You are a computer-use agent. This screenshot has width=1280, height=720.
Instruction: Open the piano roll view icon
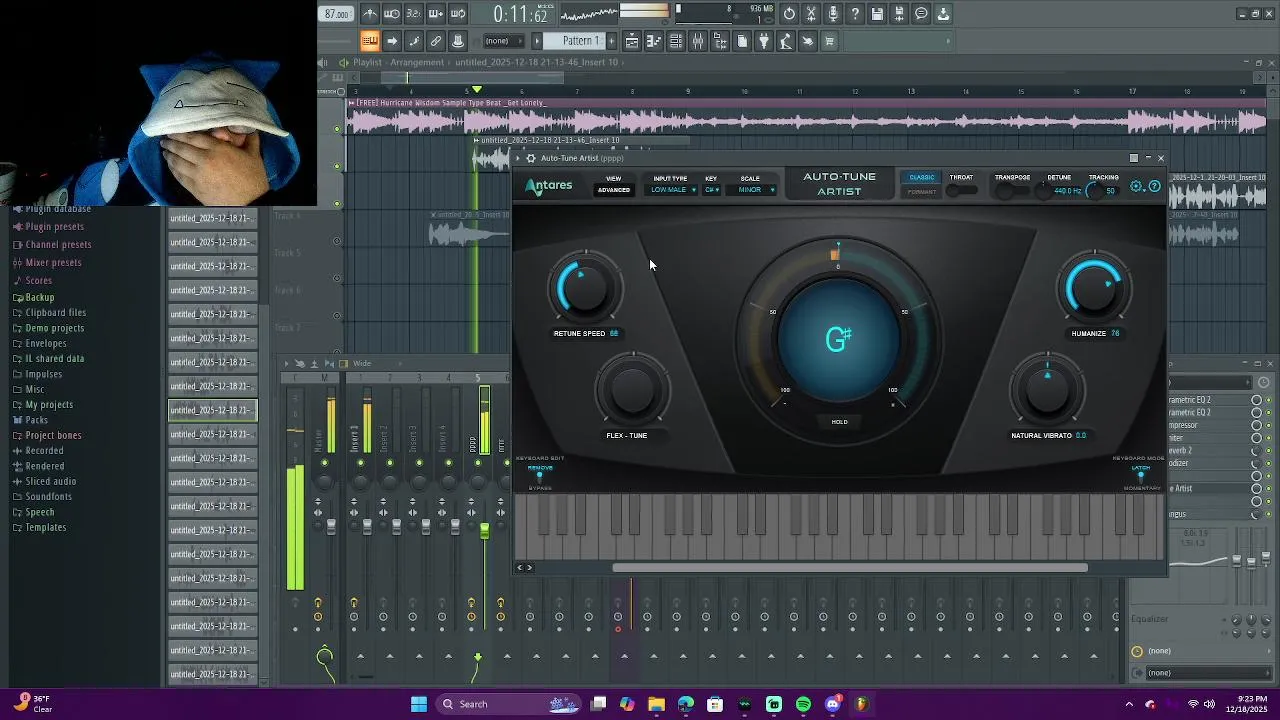coord(654,41)
